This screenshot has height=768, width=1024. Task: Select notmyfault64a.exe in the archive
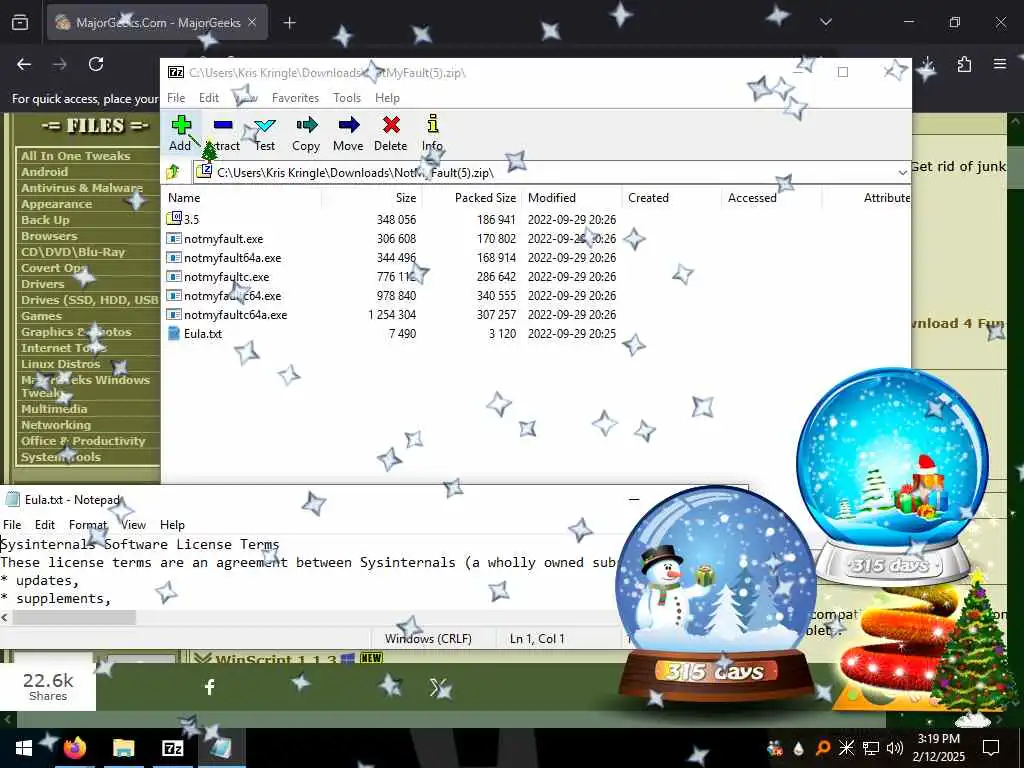232,257
